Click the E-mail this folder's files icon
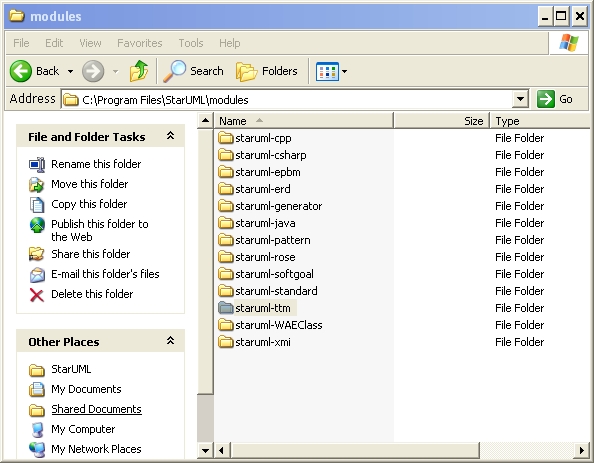 pyautogui.click(x=37, y=275)
